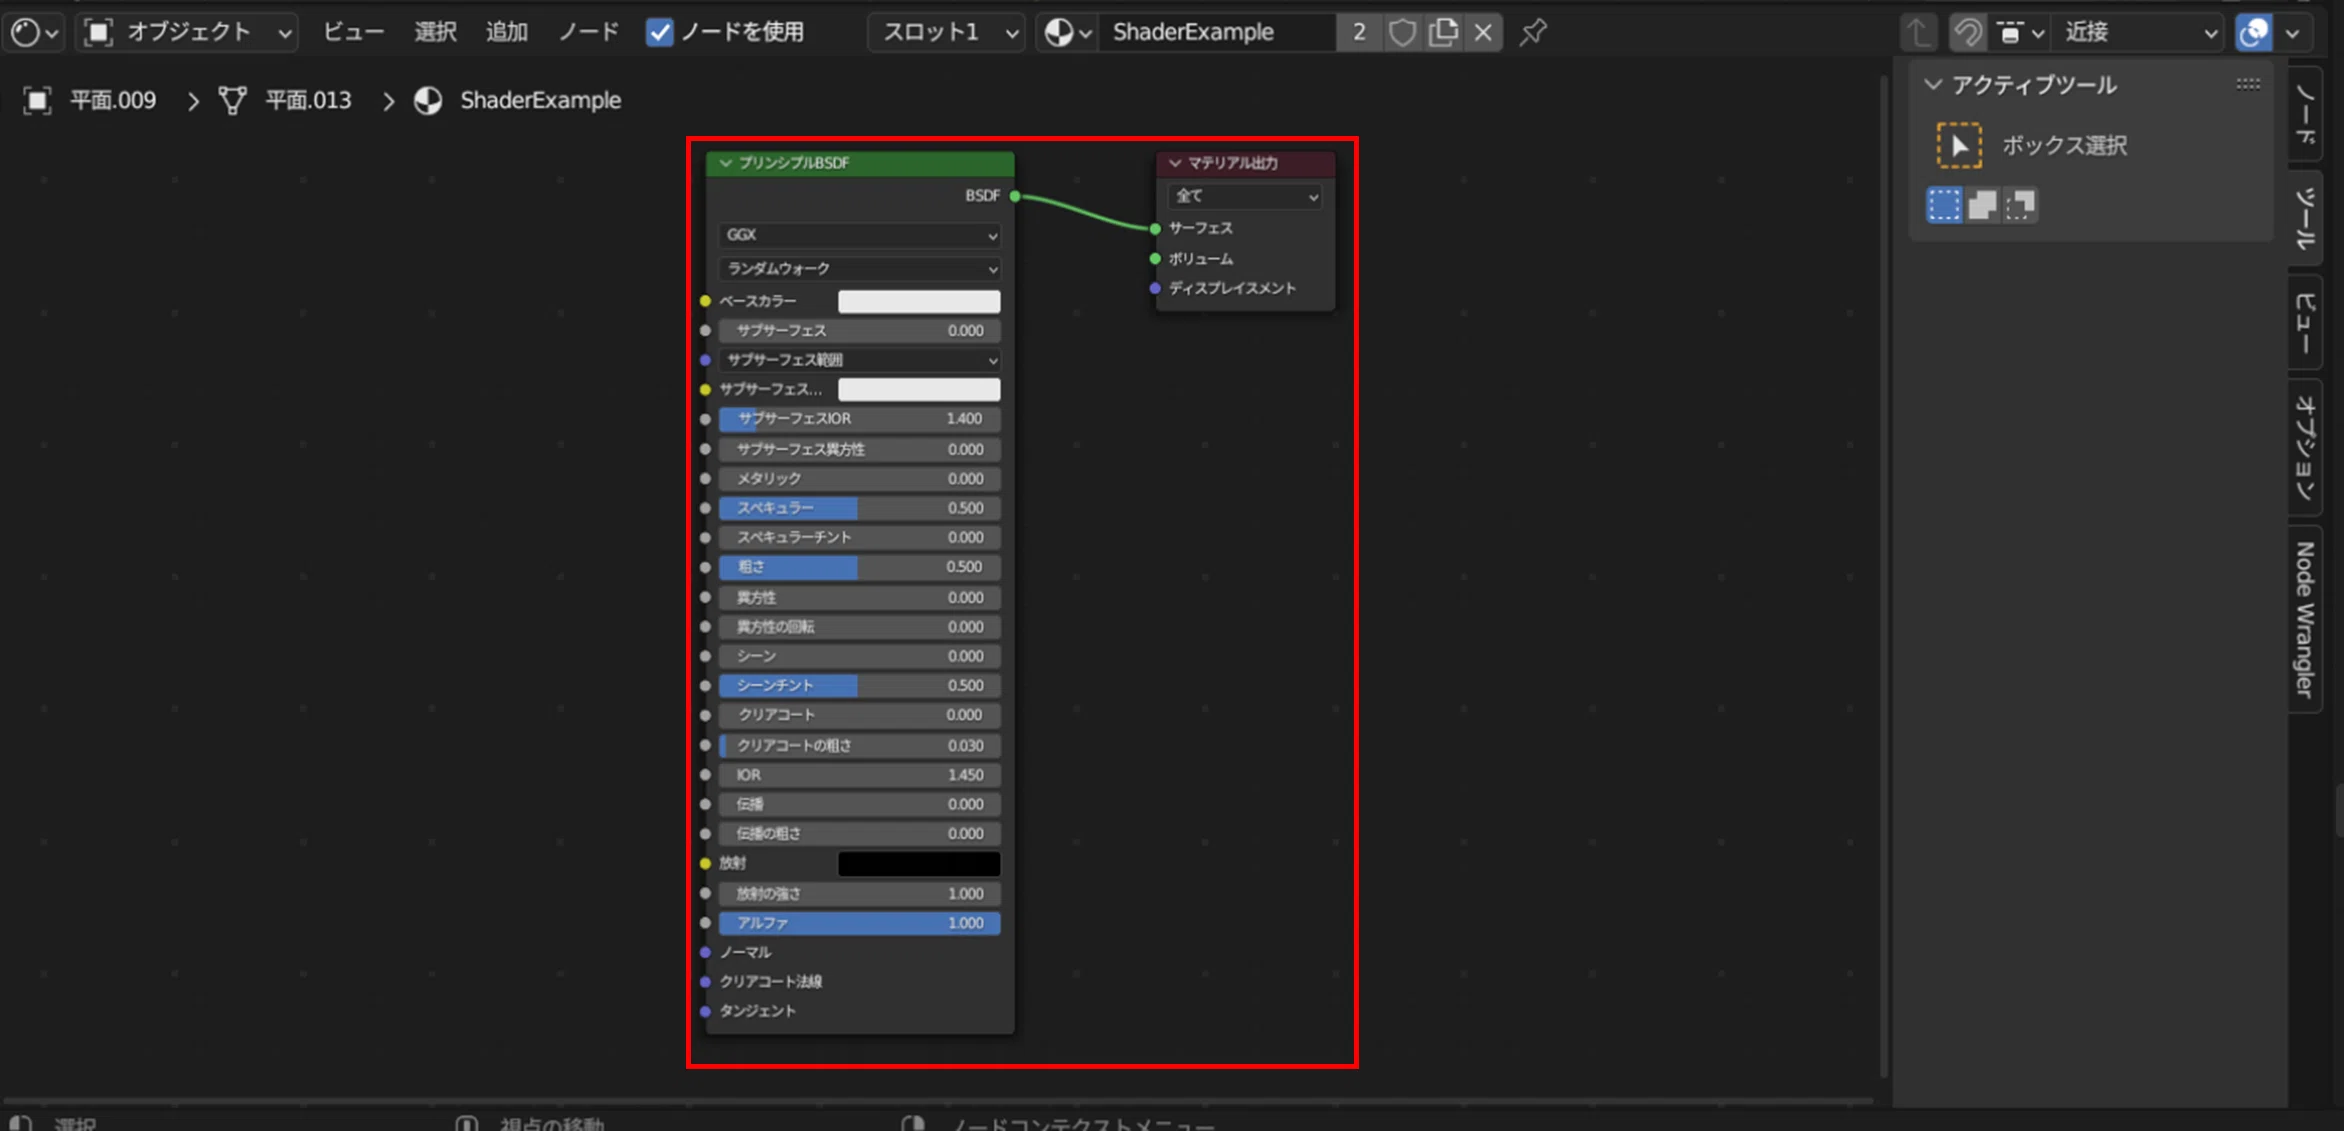Toggle the overlay icon in header
This screenshot has height=1131, width=2344.
pos(2254,32)
